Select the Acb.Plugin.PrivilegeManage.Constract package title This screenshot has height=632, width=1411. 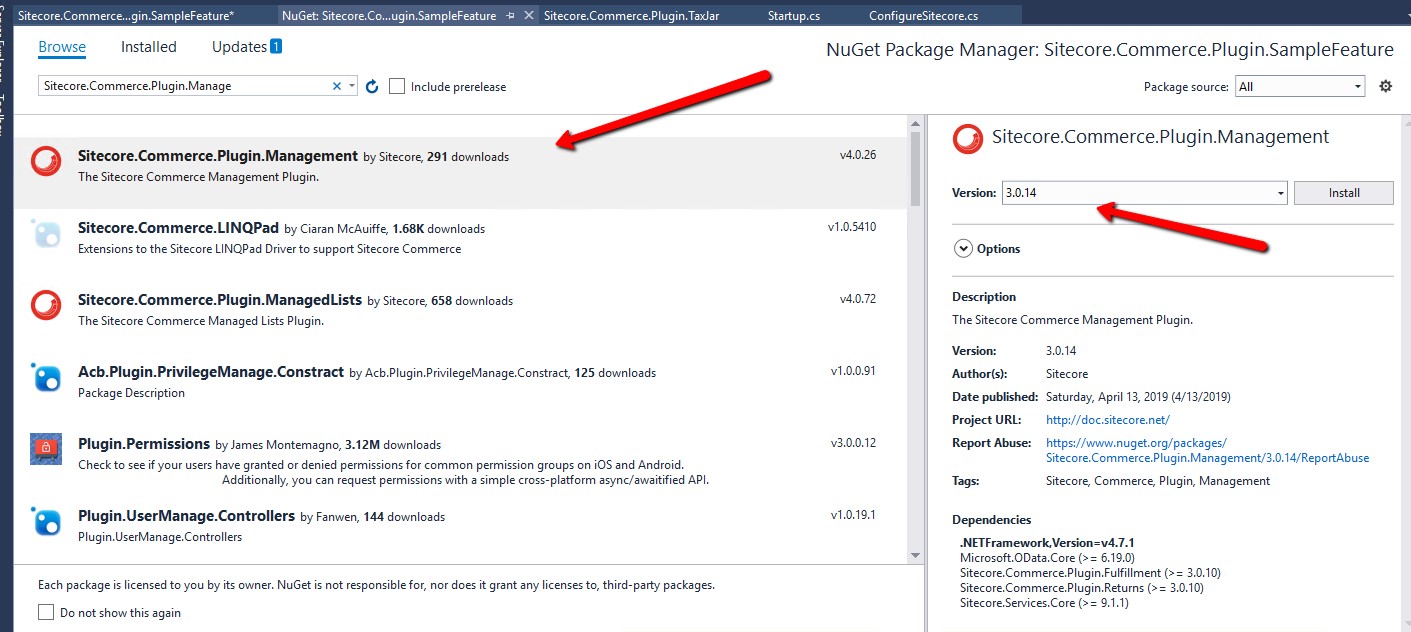point(211,372)
